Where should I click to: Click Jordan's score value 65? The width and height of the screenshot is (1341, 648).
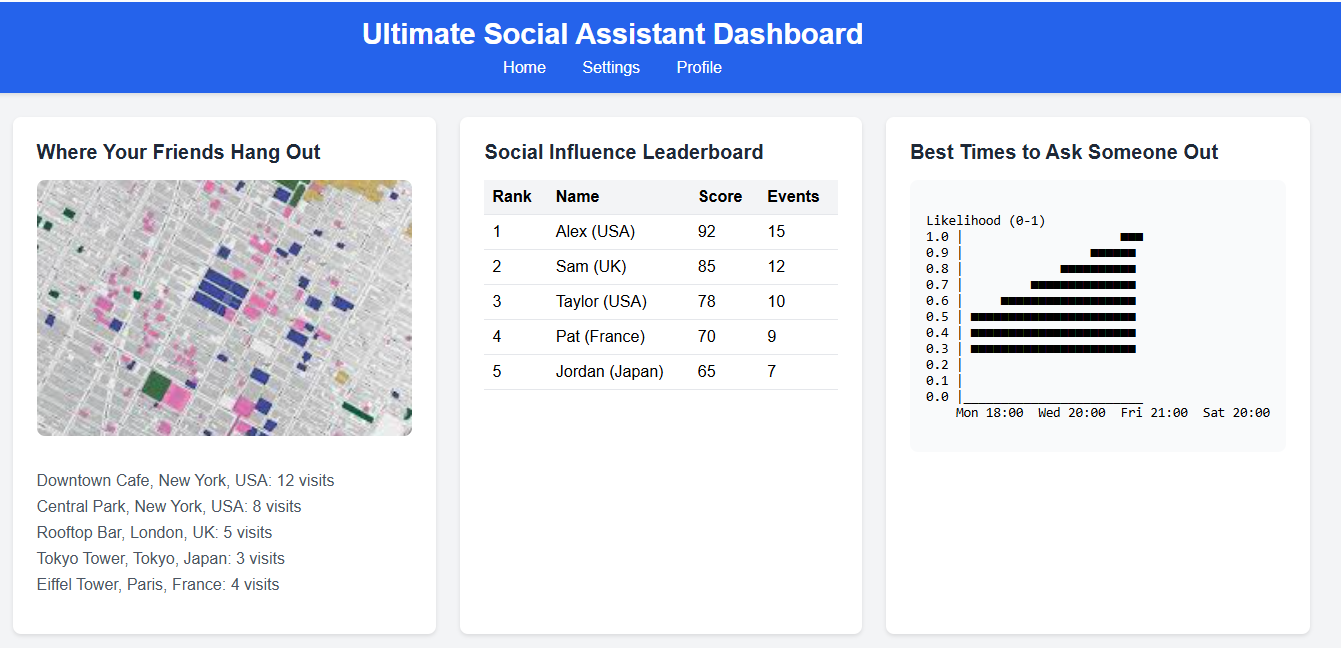(x=707, y=371)
